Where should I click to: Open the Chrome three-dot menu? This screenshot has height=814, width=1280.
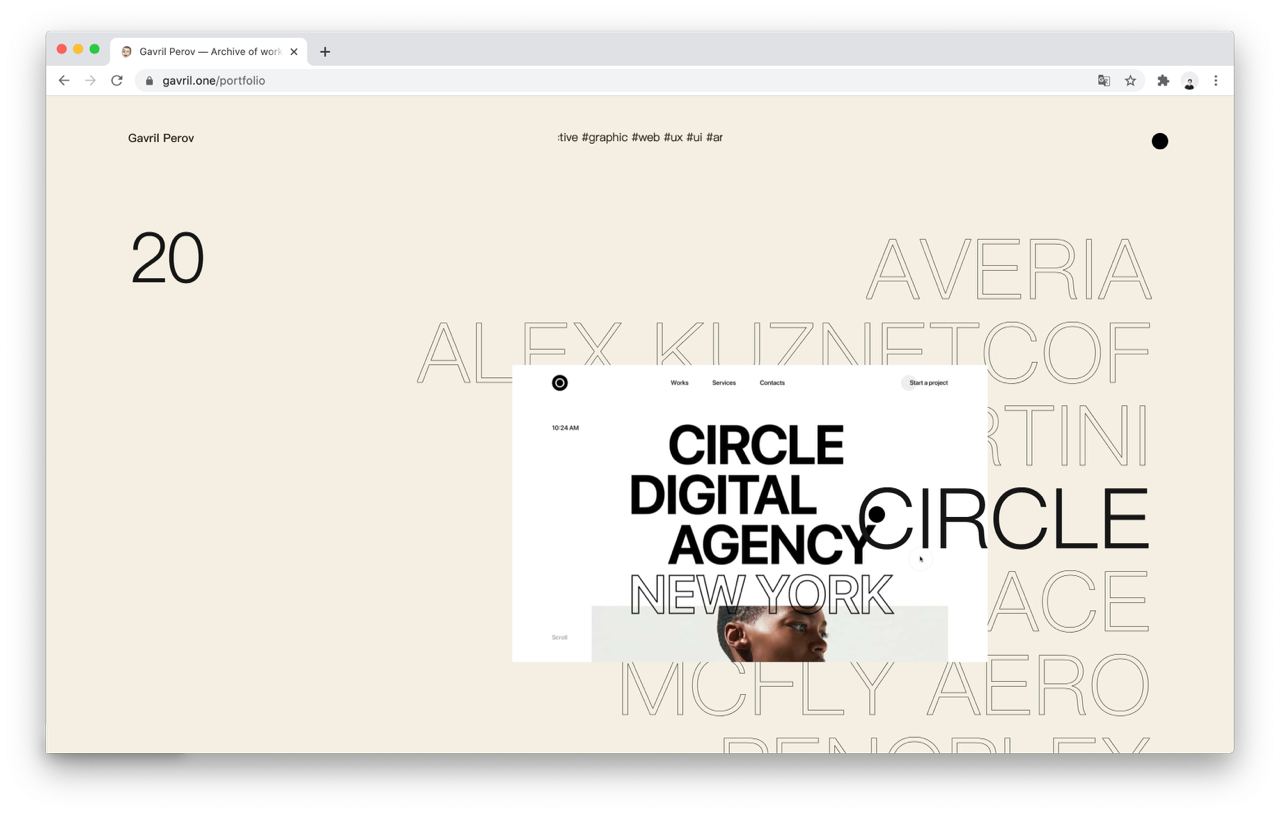pyautogui.click(x=1216, y=81)
